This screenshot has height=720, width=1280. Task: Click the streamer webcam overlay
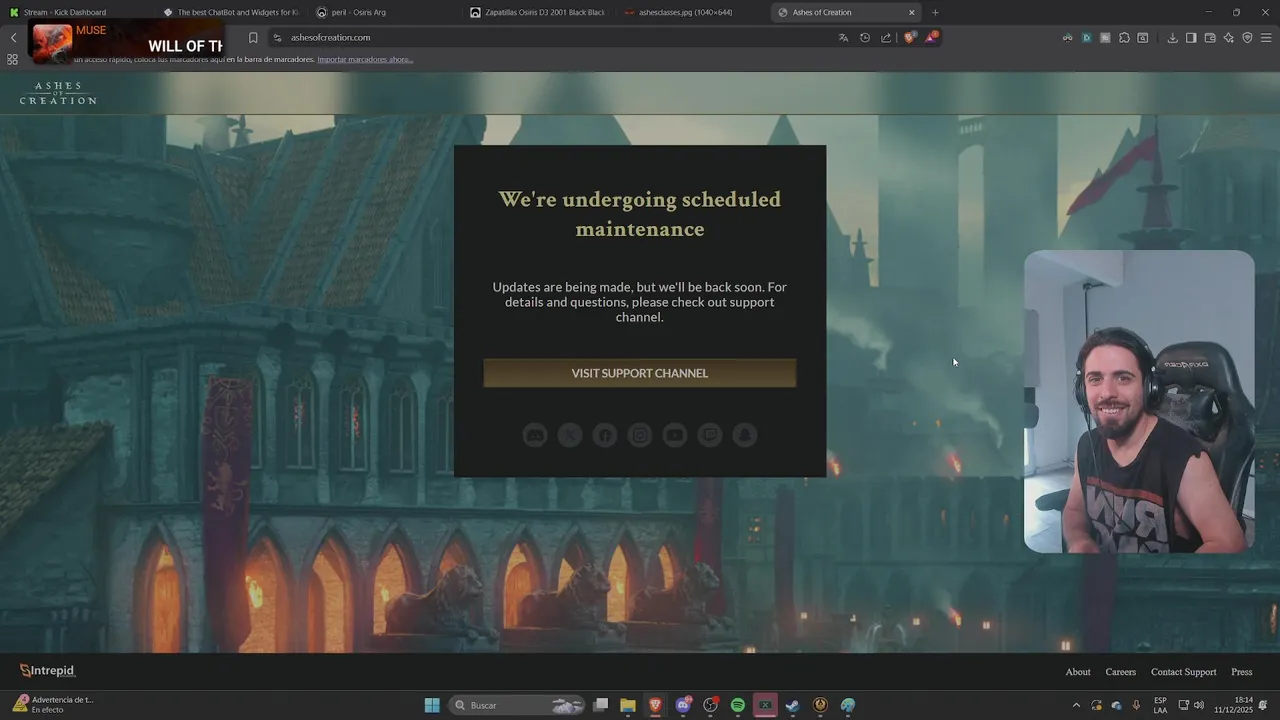[1139, 401]
